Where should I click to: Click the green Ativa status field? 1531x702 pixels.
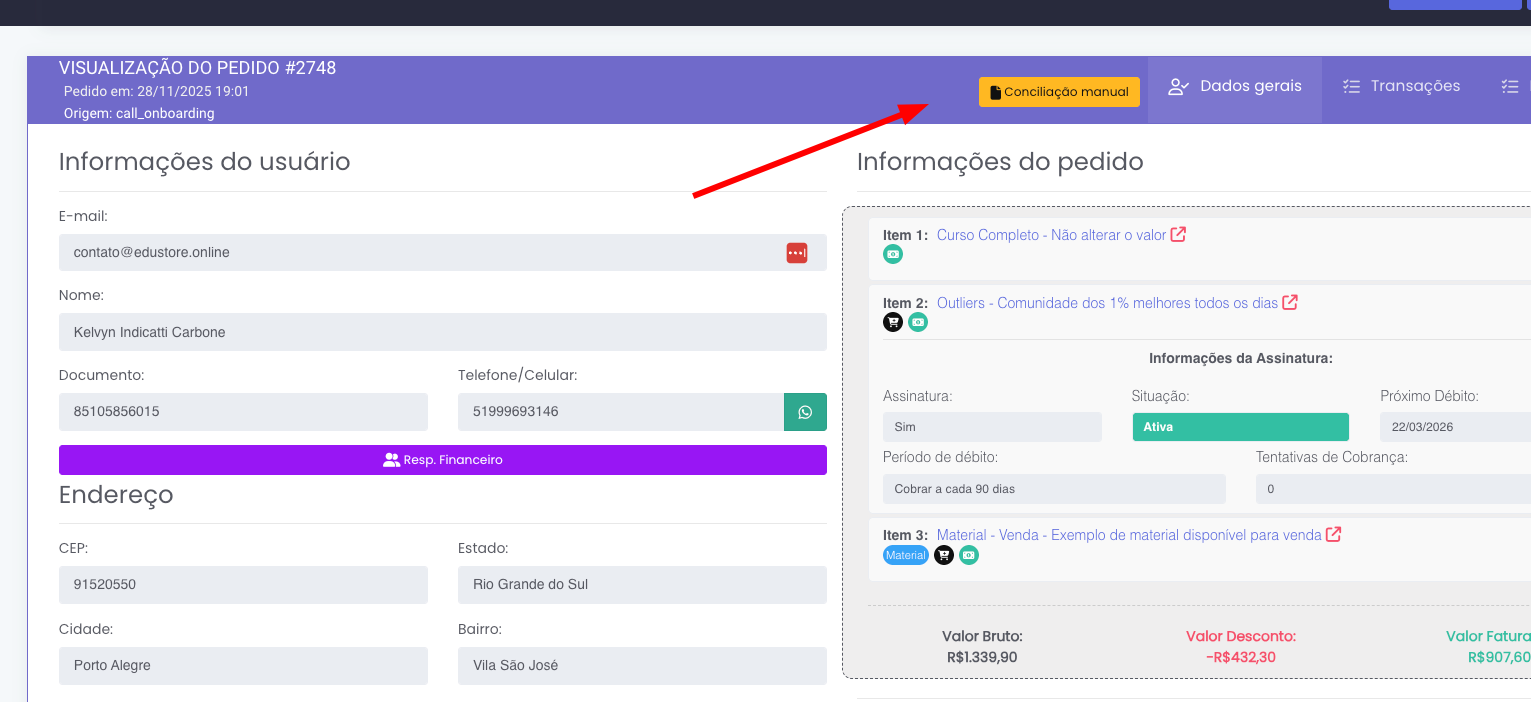(x=1240, y=427)
